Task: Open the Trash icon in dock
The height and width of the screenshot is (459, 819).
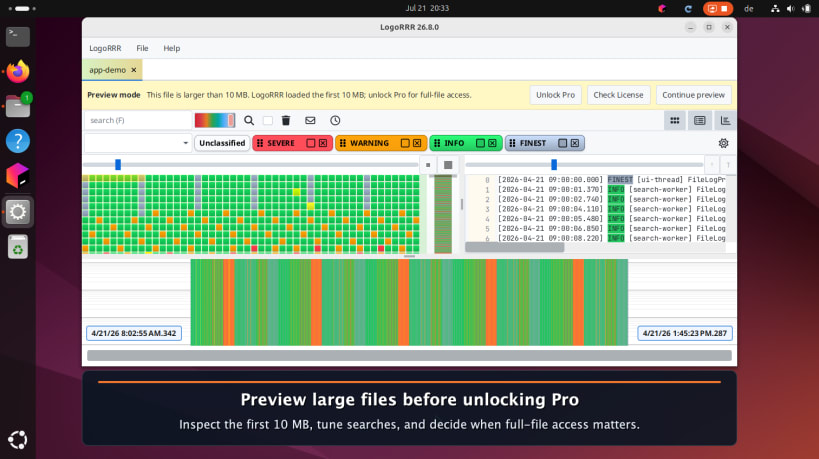Action: coord(18,246)
